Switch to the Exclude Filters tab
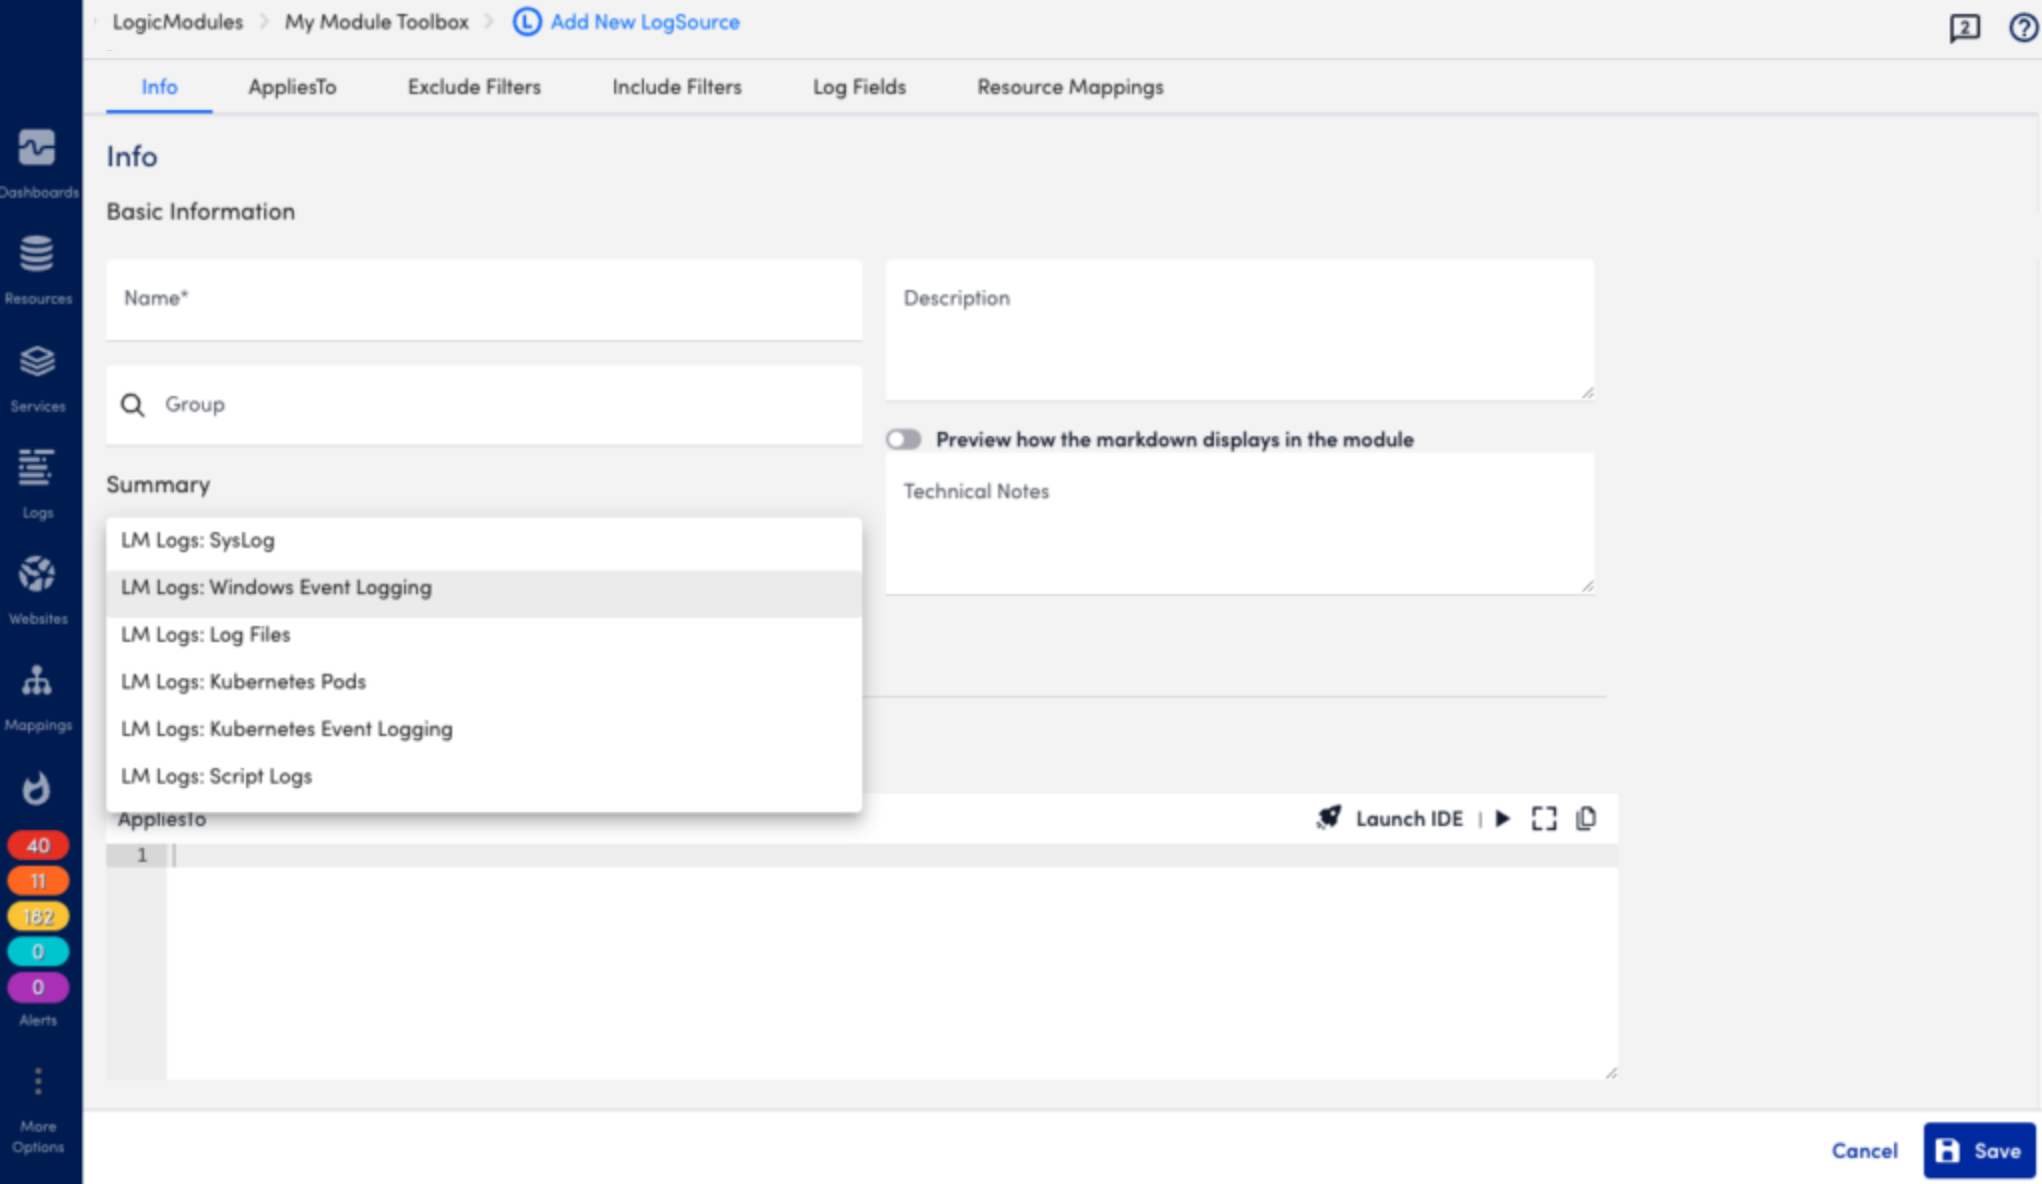This screenshot has height=1184, width=2042. click(x=473, y=87)
